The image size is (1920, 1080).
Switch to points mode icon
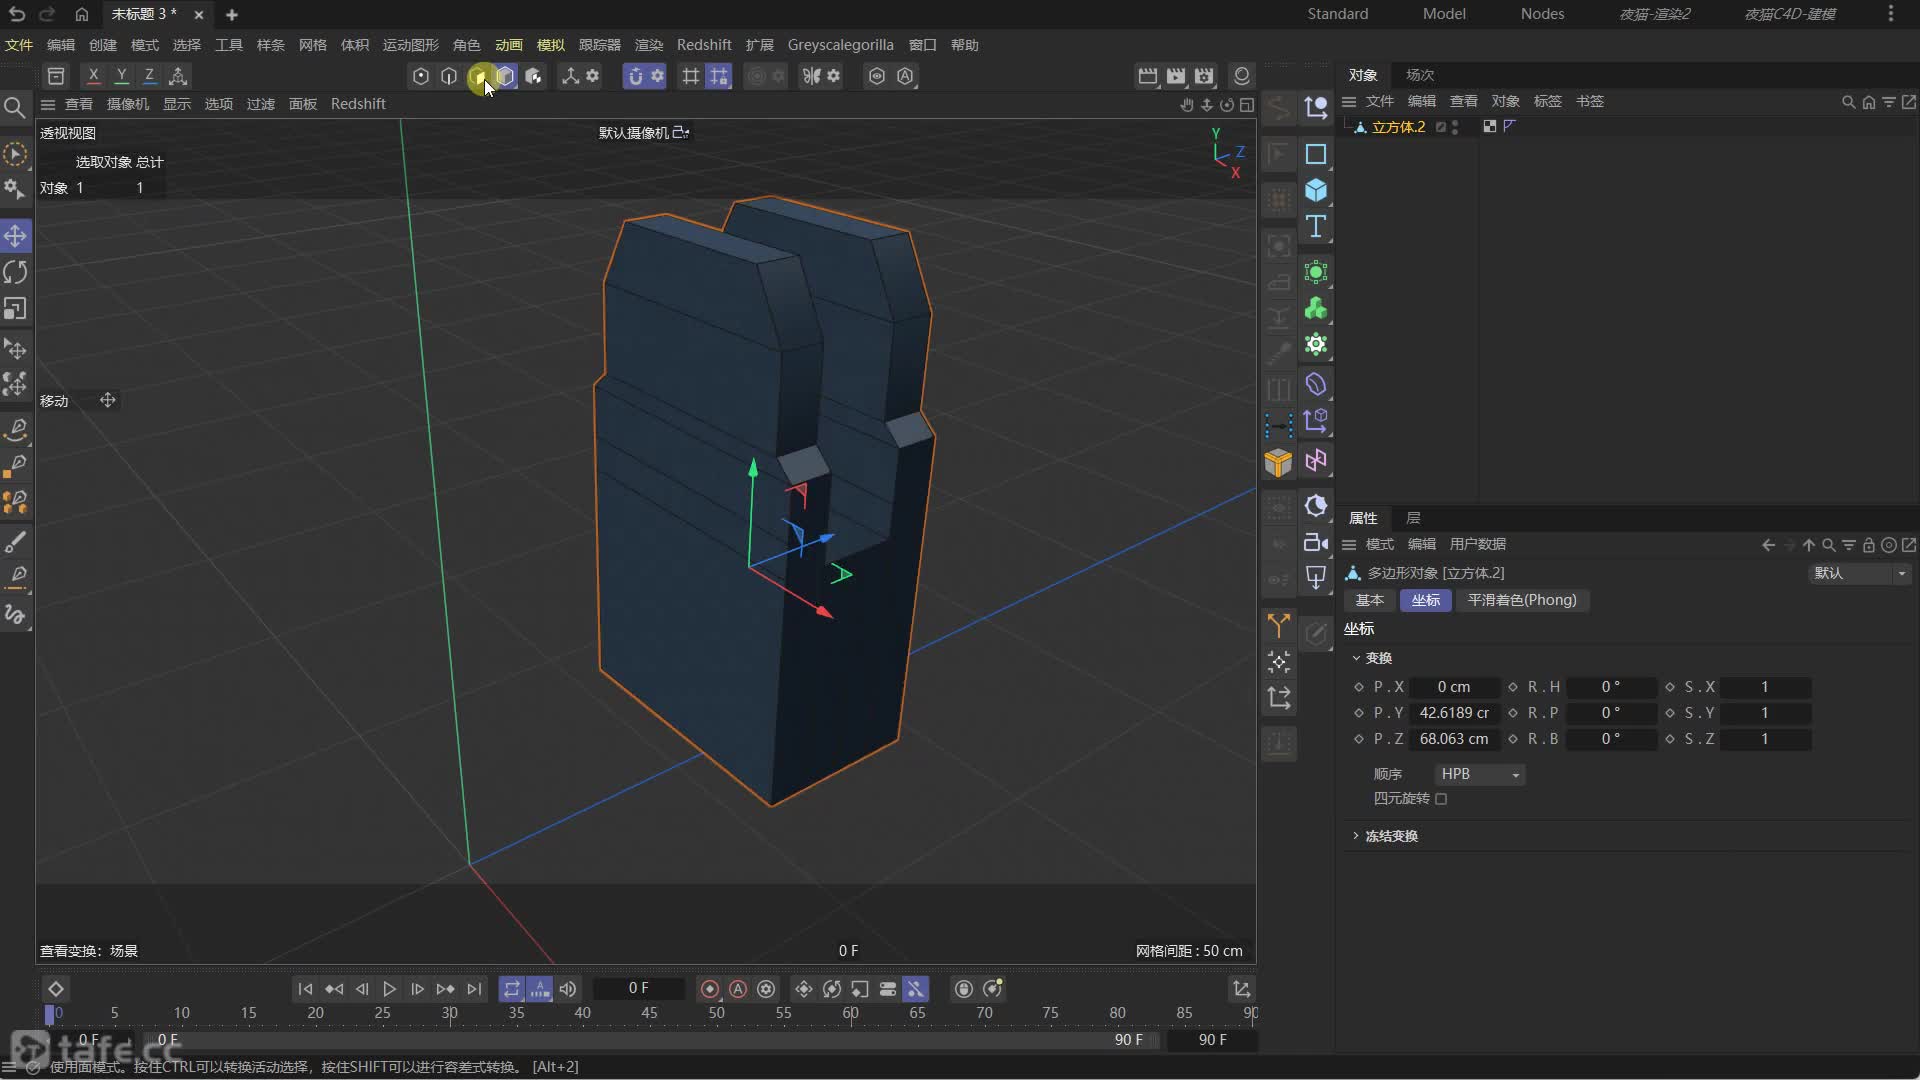421,76
